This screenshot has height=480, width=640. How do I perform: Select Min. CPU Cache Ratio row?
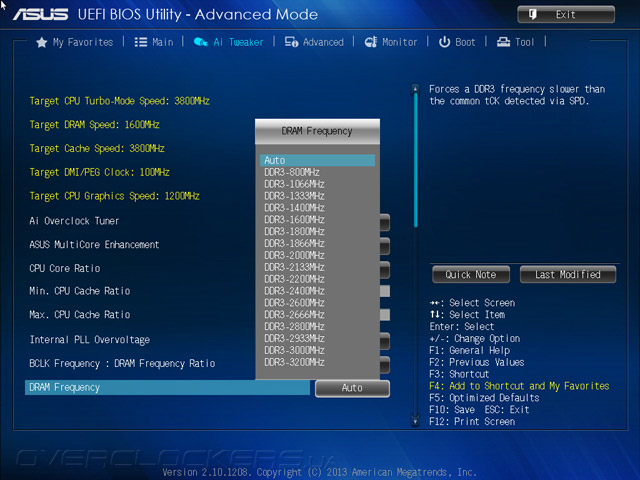(x=80, y=291)
